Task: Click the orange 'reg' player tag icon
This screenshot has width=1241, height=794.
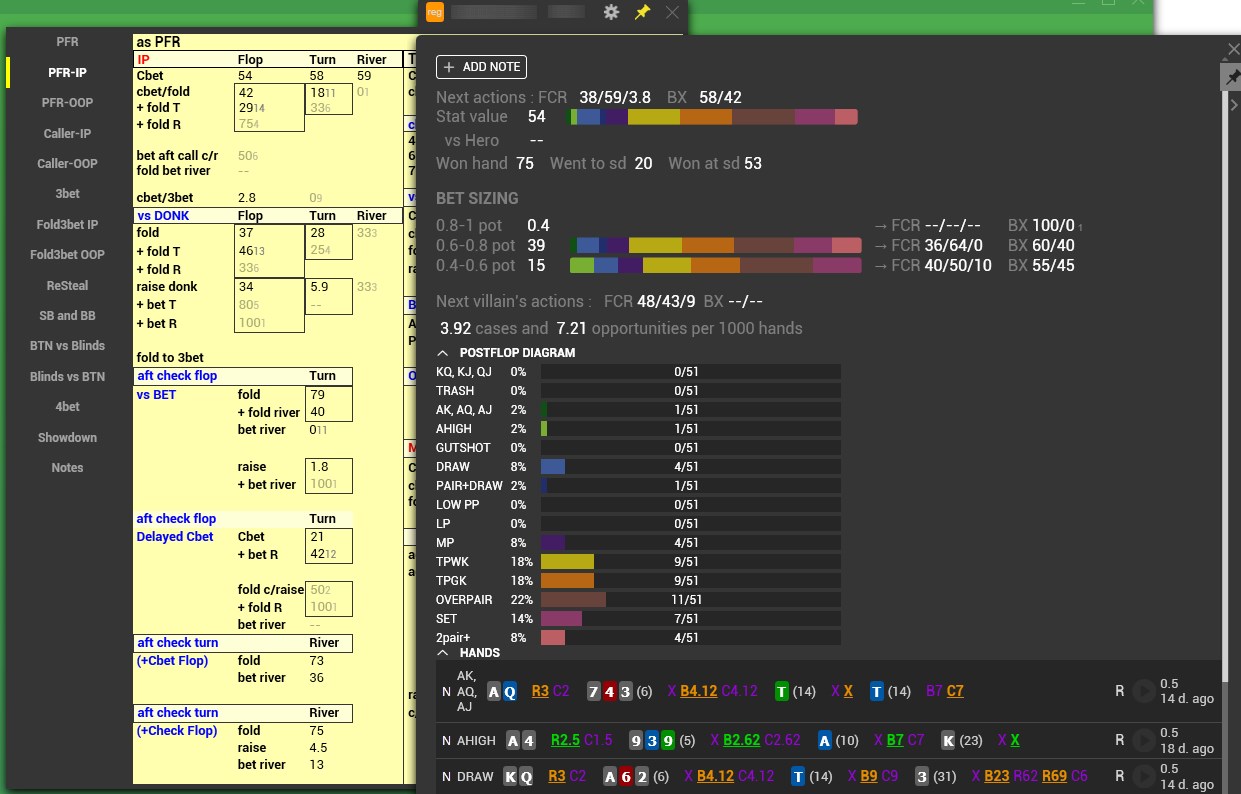Action: 434,12
